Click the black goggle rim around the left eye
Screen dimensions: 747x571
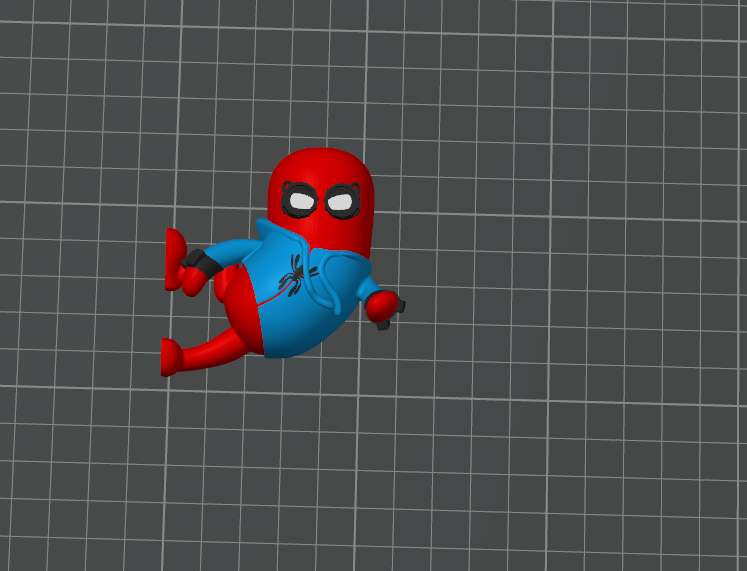(288, 191)
